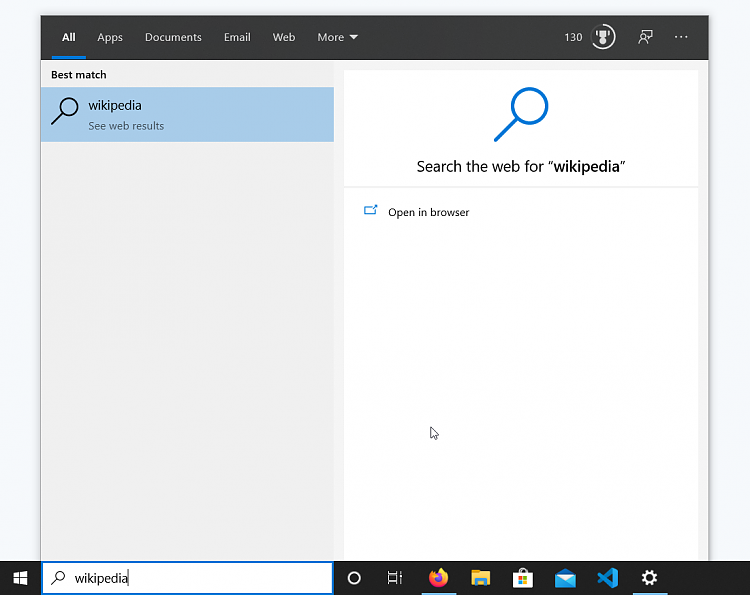Viewport: 750px width, 595px height.
Task: Switch to the Web tab
Action: pyautogui.click(x=284, y=37)
